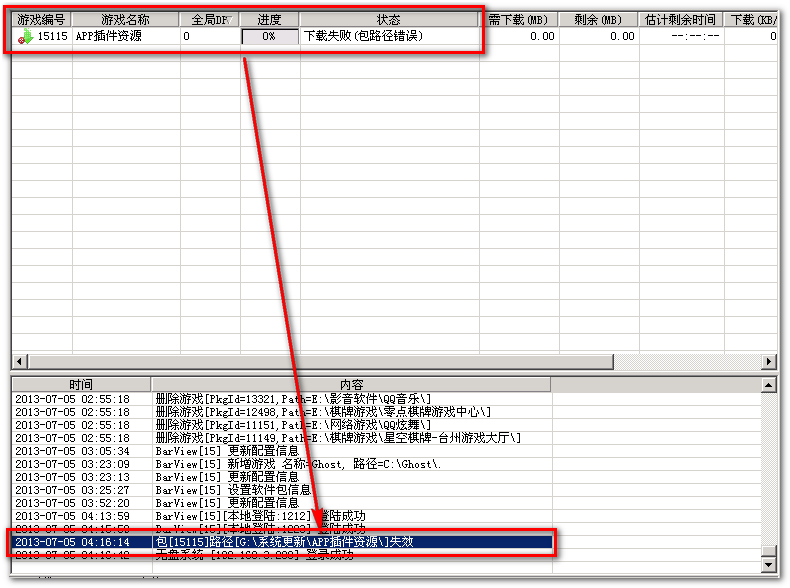The height and width of the screenshot is (588, 790).
Task: Sort by 游戏名称 column header
Action: [x=125, y=20]
